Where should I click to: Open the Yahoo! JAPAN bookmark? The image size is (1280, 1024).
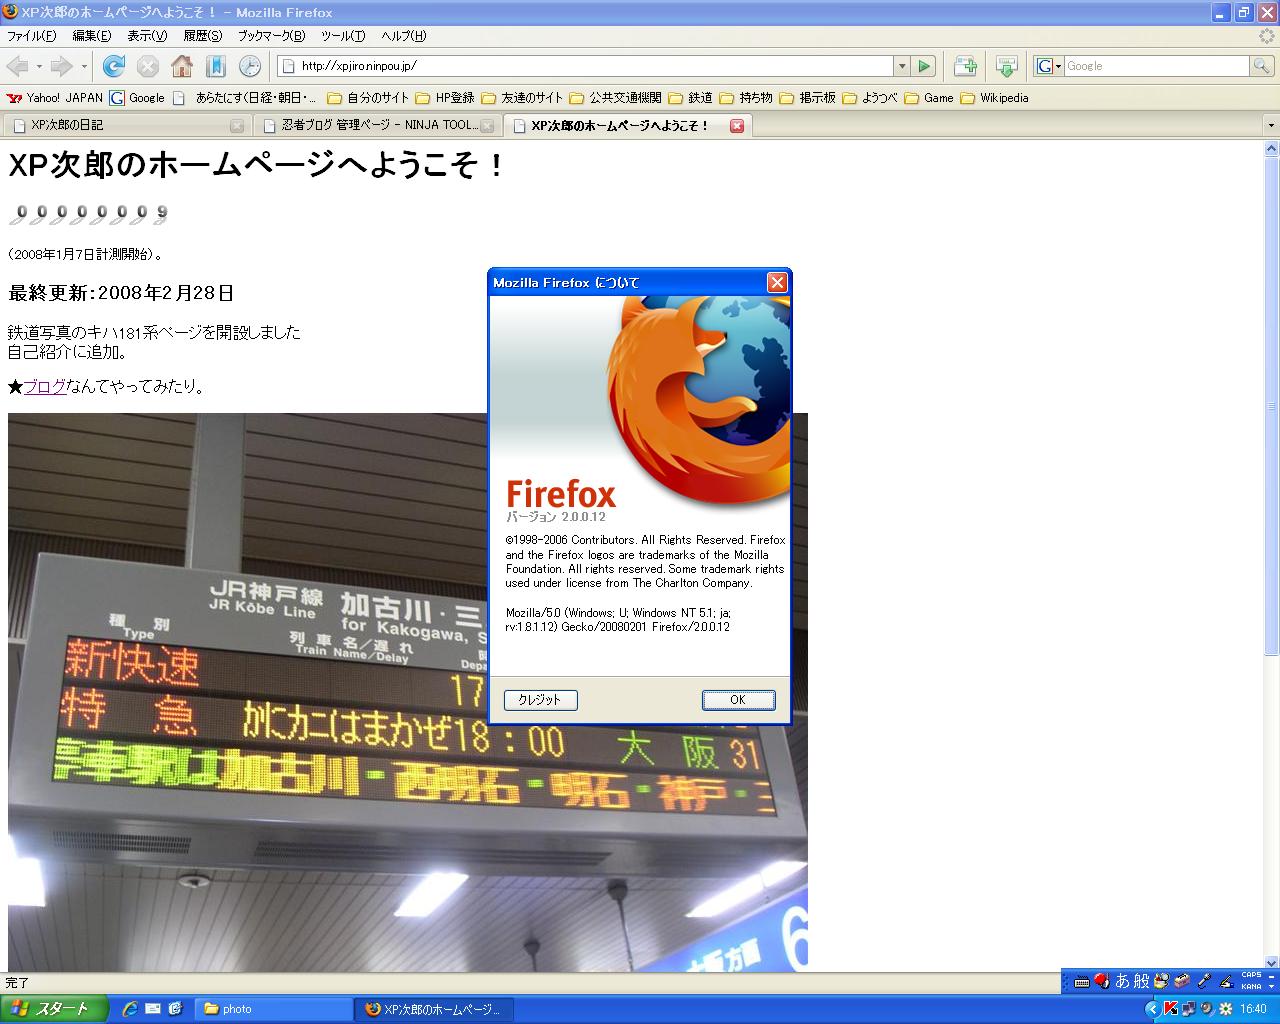click(x=55, y=98)
